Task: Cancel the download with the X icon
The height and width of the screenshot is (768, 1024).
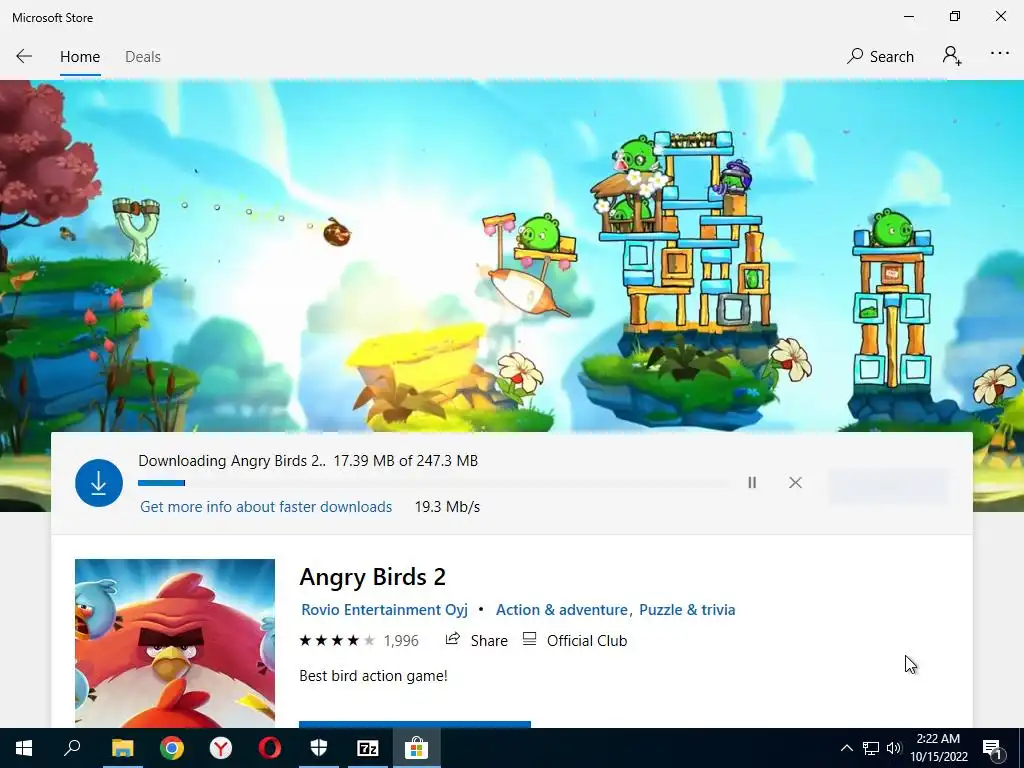Action: 795,483
